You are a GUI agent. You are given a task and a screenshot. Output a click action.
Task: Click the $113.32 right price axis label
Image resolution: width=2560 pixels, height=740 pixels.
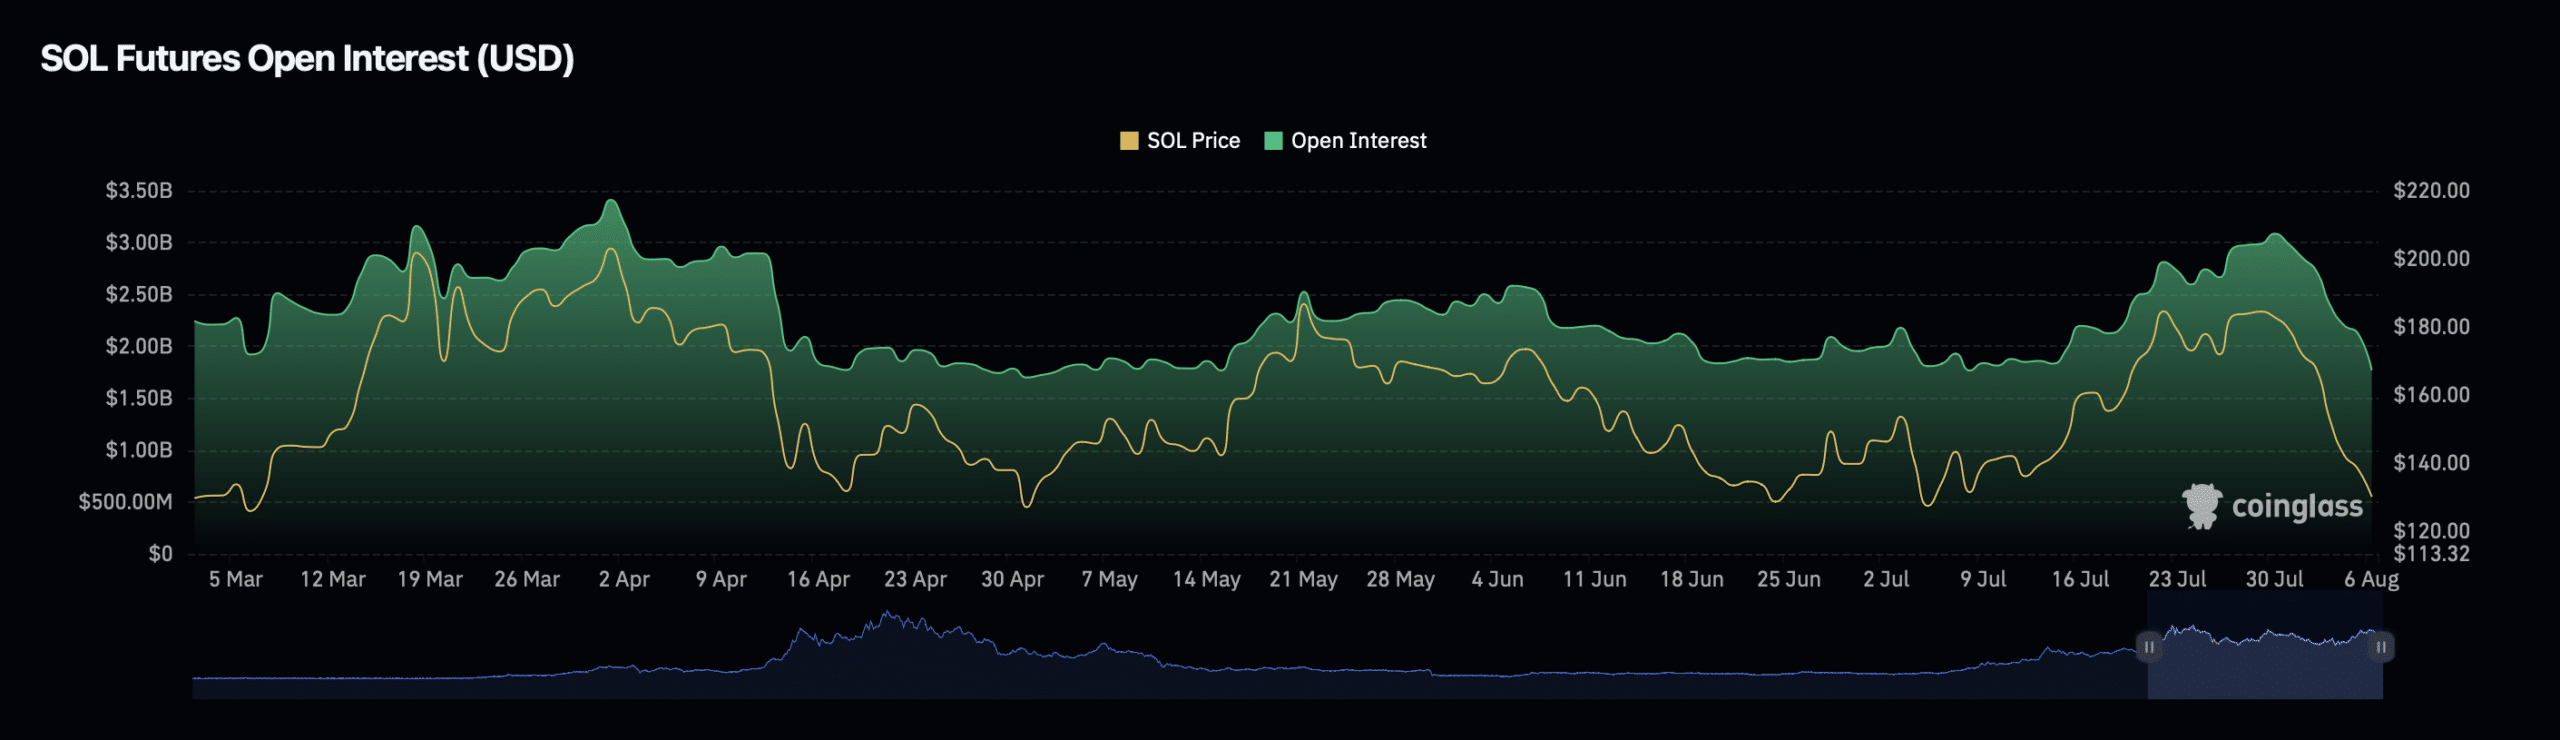(x=2431, y=554)
